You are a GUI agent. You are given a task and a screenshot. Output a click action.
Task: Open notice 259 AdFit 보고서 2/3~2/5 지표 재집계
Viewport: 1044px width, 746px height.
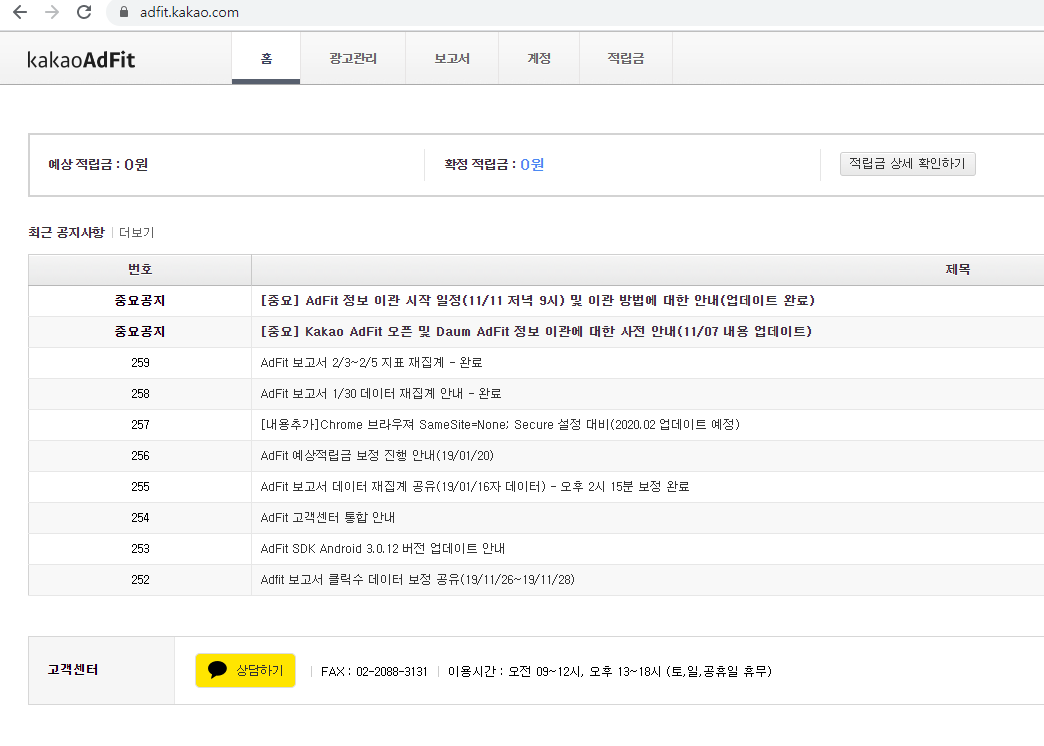[x=372, y=363]
